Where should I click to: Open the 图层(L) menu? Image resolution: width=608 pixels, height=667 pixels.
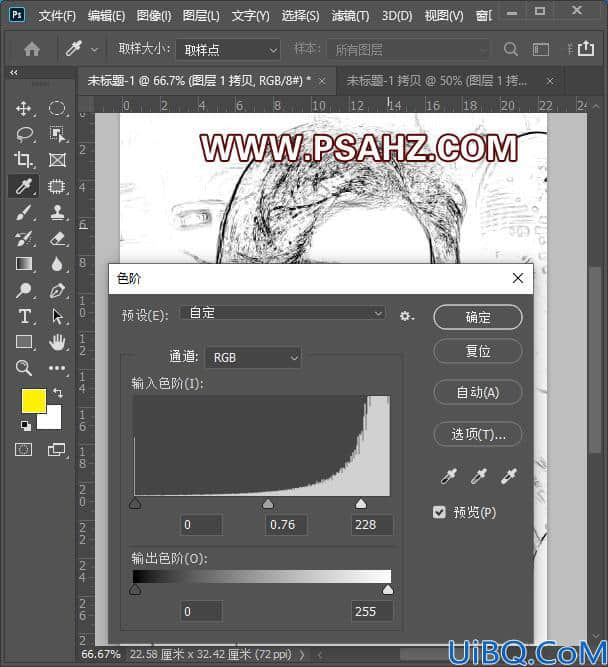(x=201, y=16)
